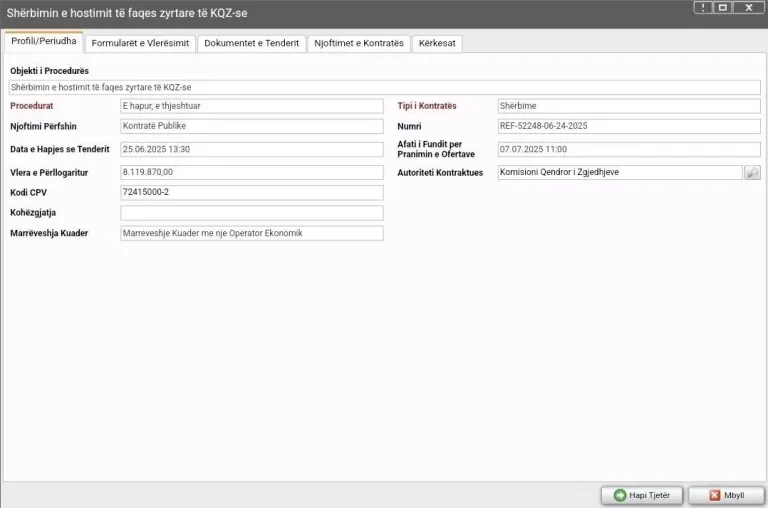Open the Dokumentet e Tenderit tab
The image size is (768, 508).
tap(251, 43)
